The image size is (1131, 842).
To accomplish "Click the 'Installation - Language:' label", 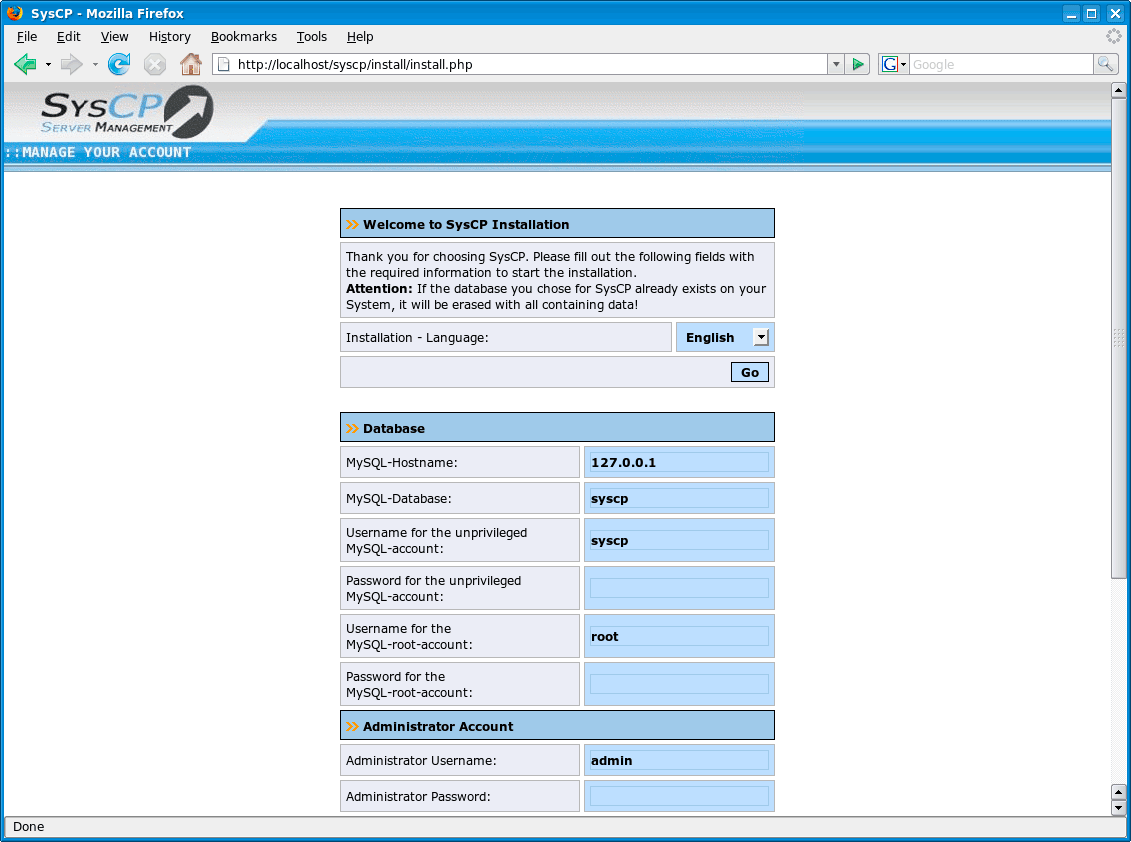I will click(417, 338).
